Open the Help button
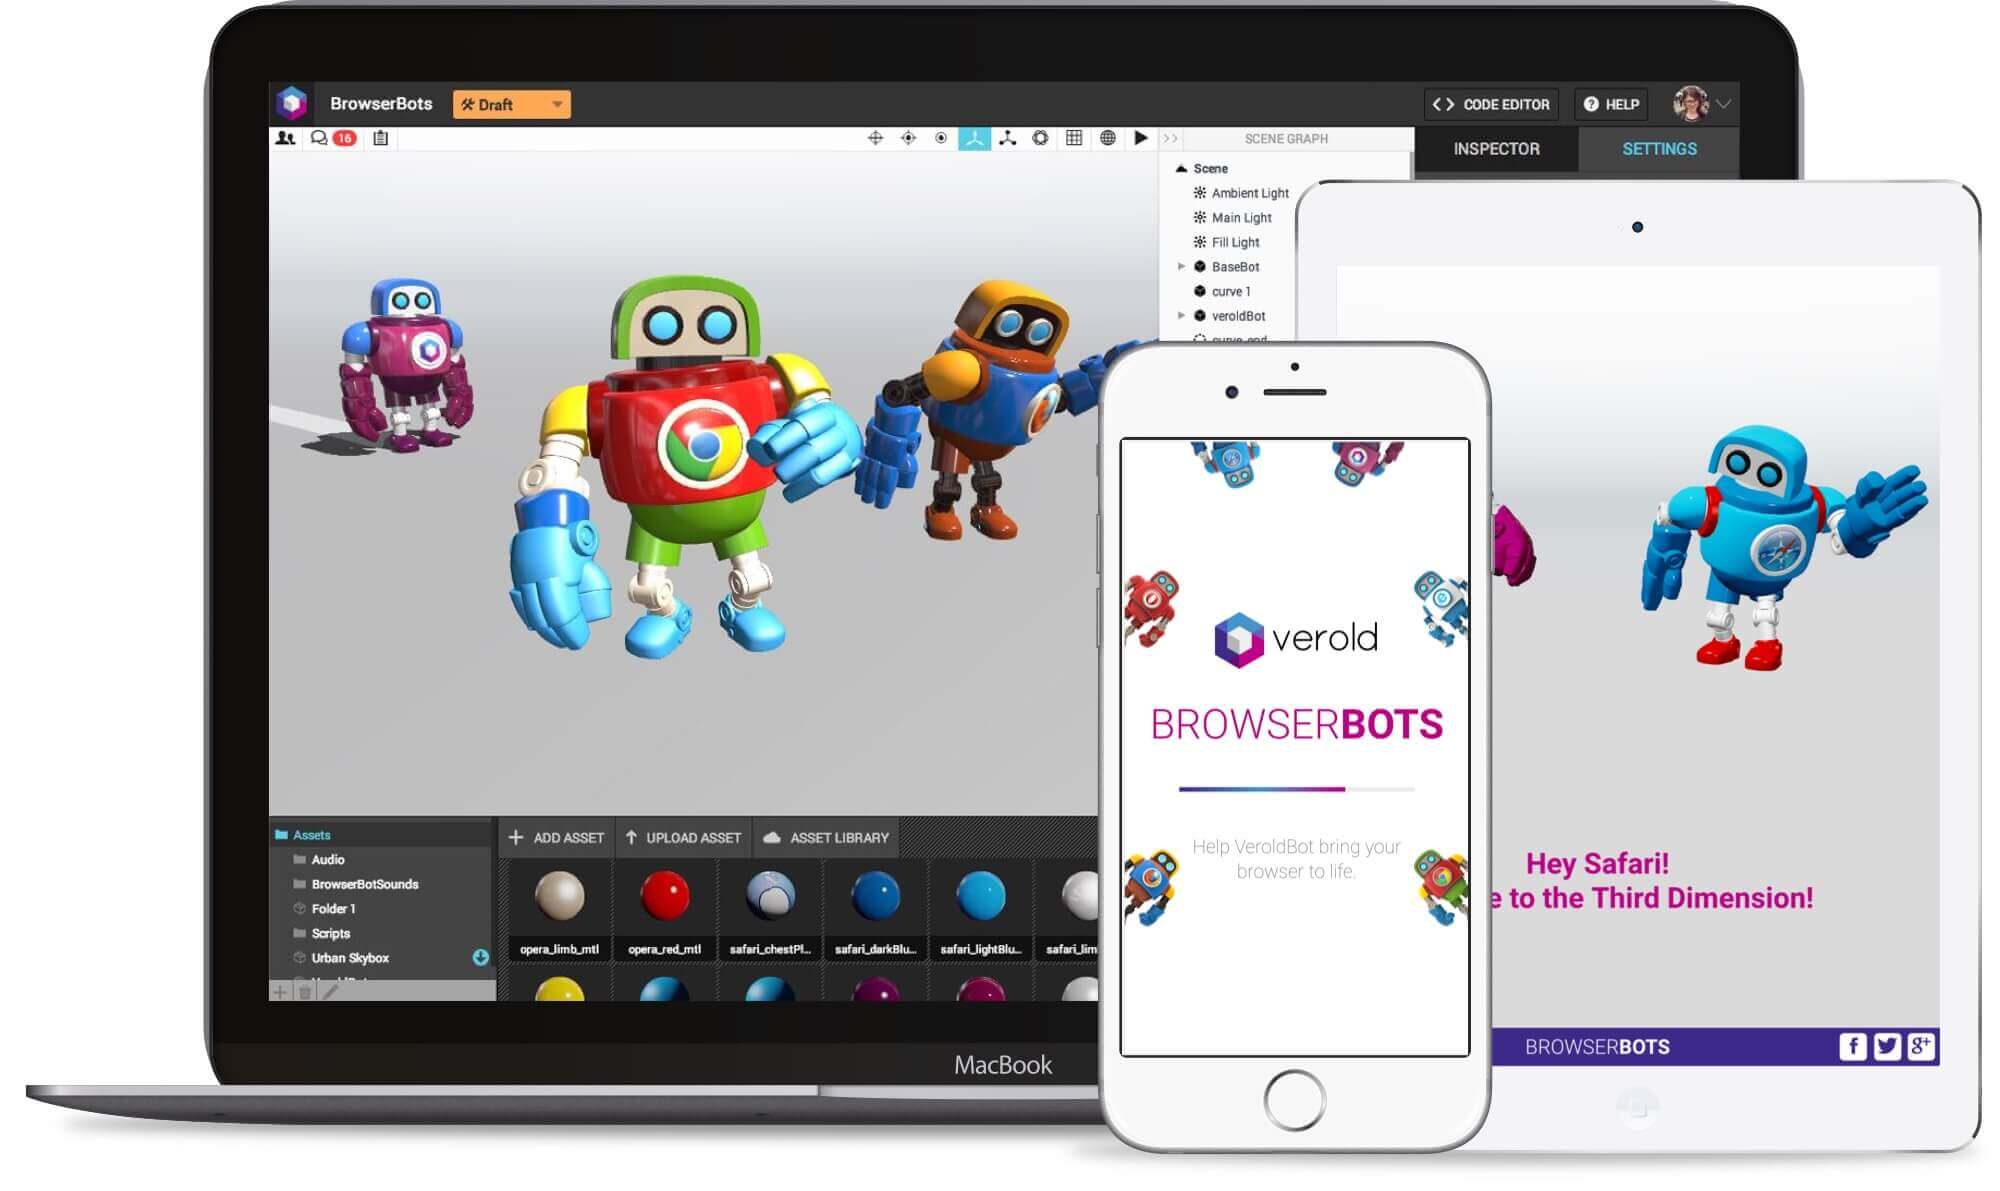This screenshot has width=2000, height=1191. pyautogui.click(x=1611, y=104)
